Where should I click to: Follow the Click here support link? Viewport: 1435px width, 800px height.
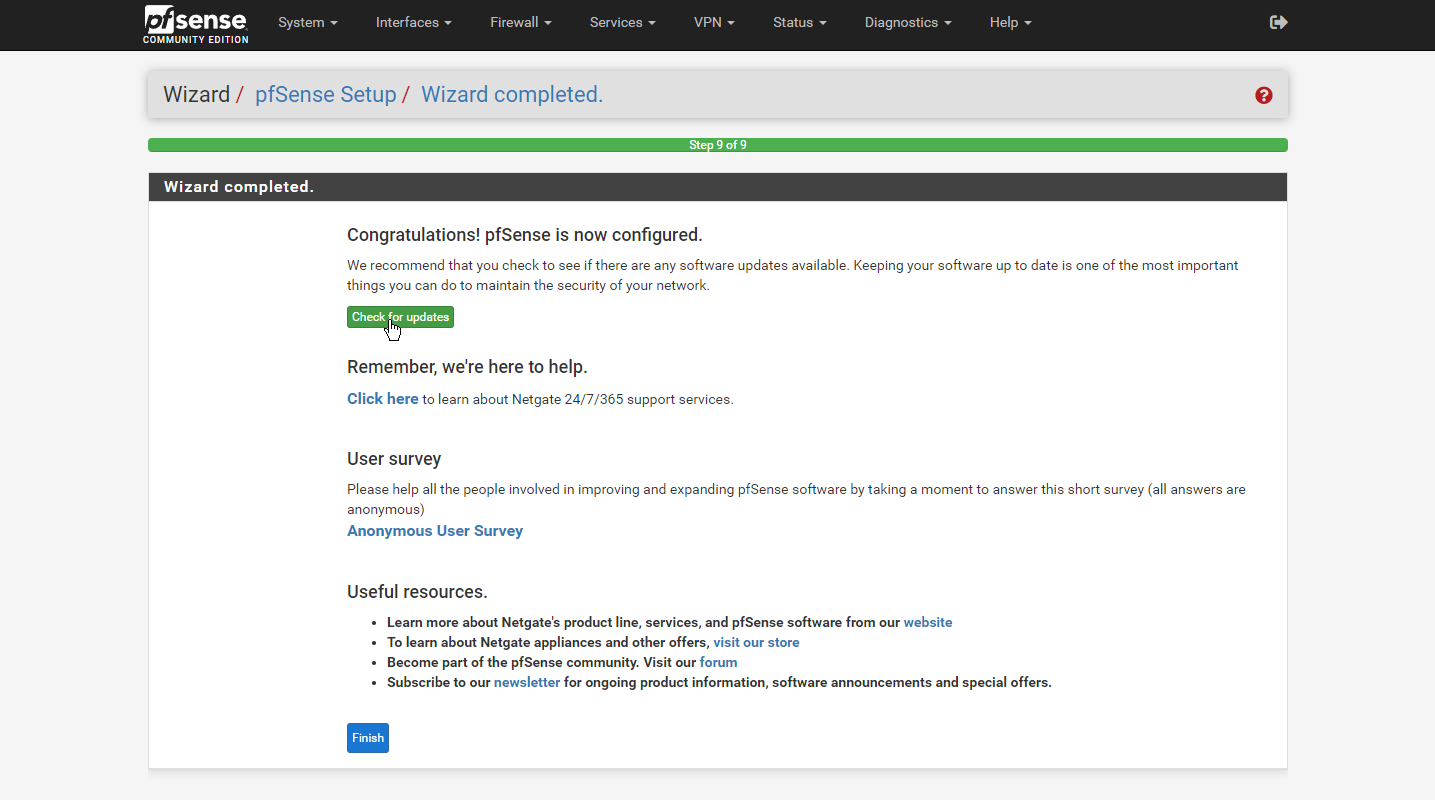[x=383, y=398]
